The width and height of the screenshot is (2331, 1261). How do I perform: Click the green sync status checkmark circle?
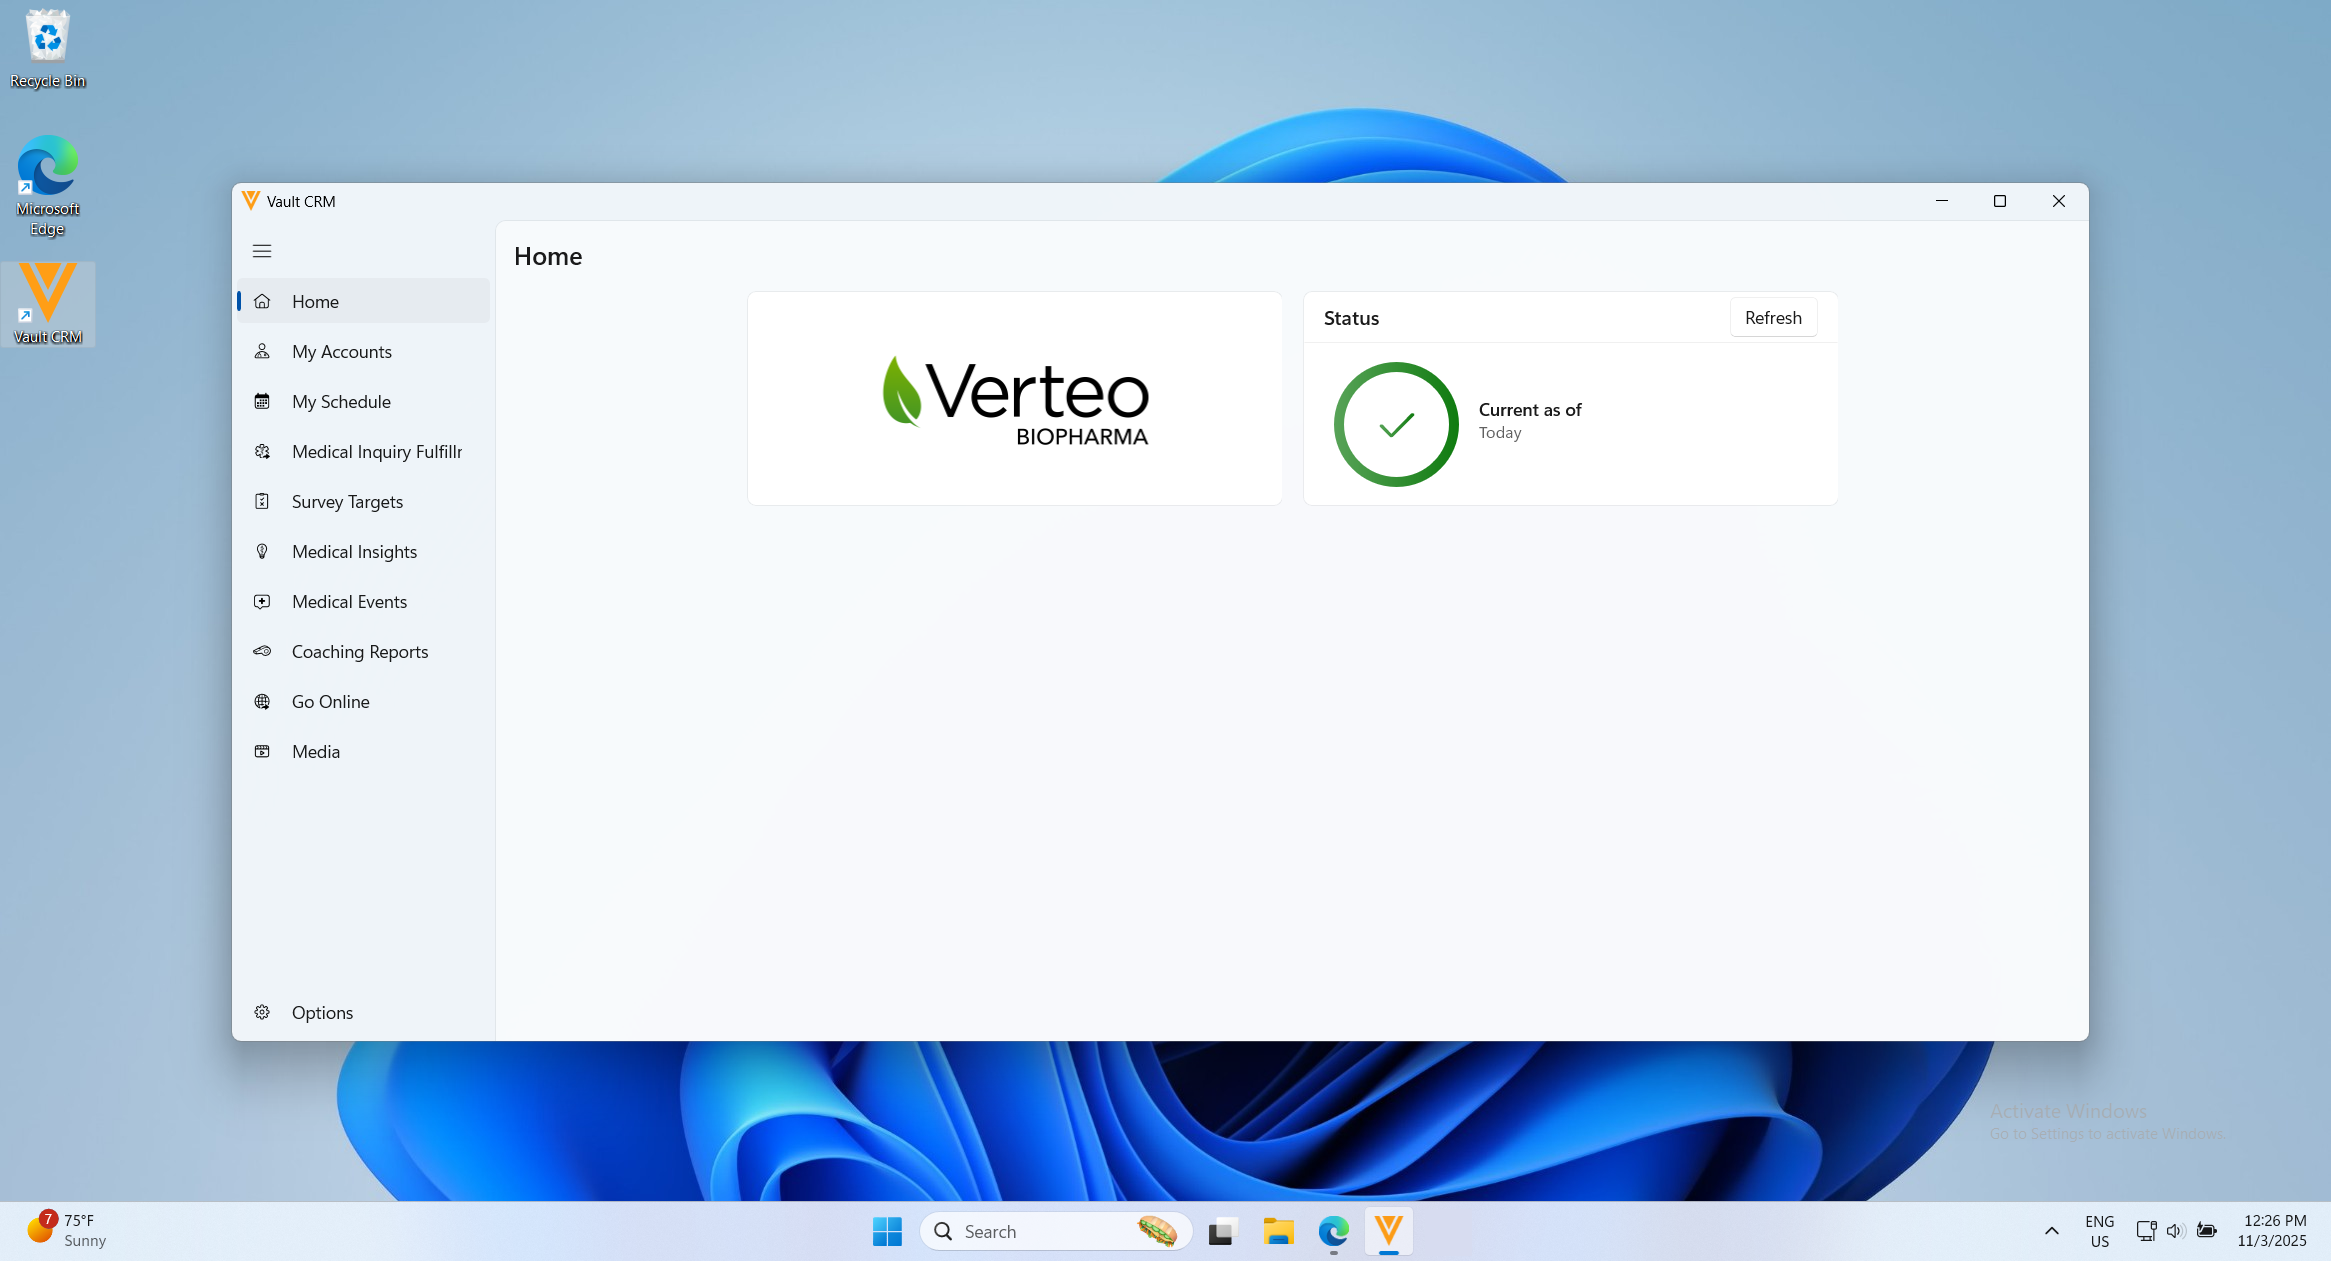coord(1396,424)
